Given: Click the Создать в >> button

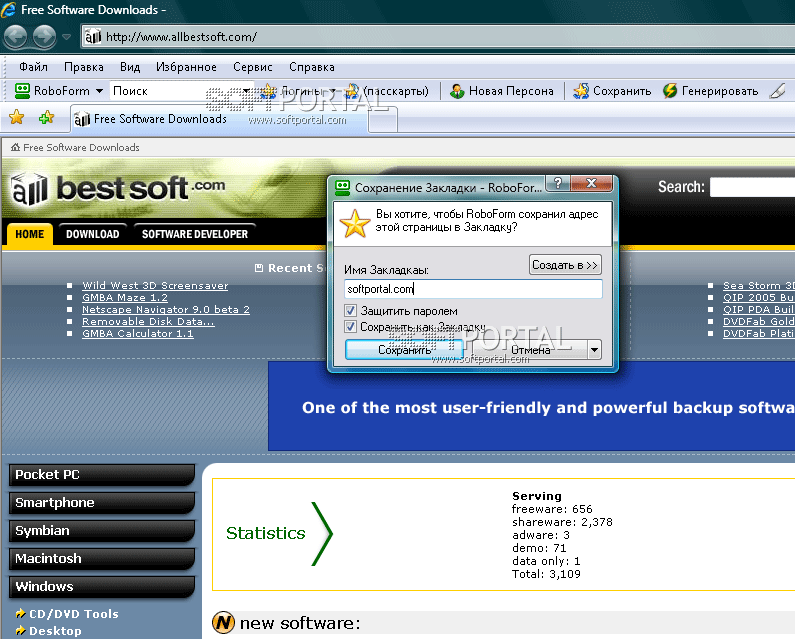Looking at the screenshot, I should point(565,265).
